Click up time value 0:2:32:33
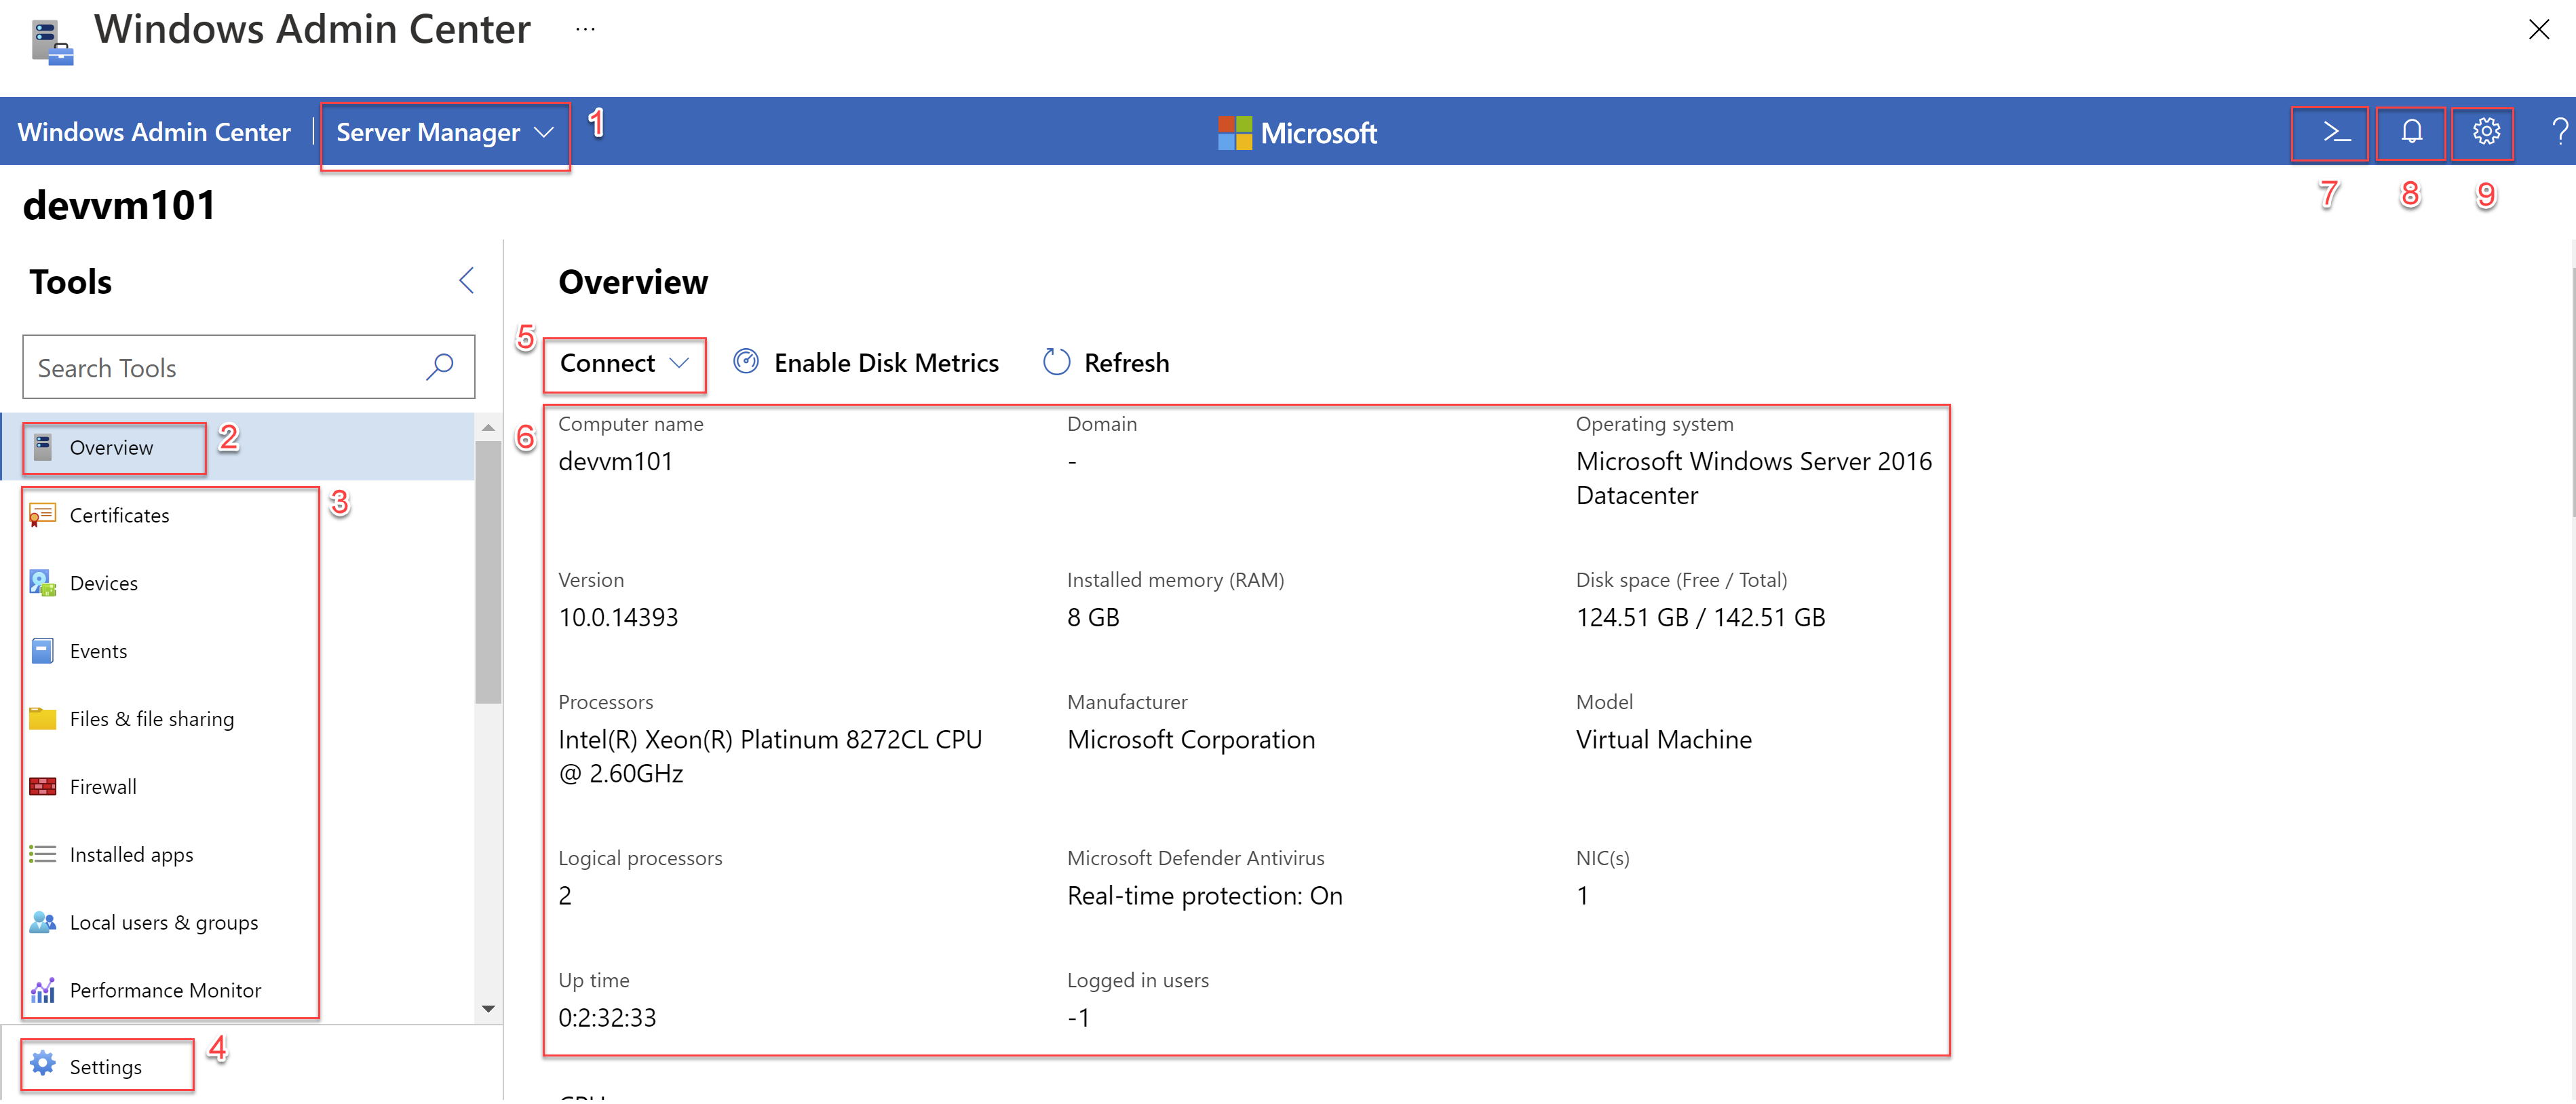 point(607,1017)
